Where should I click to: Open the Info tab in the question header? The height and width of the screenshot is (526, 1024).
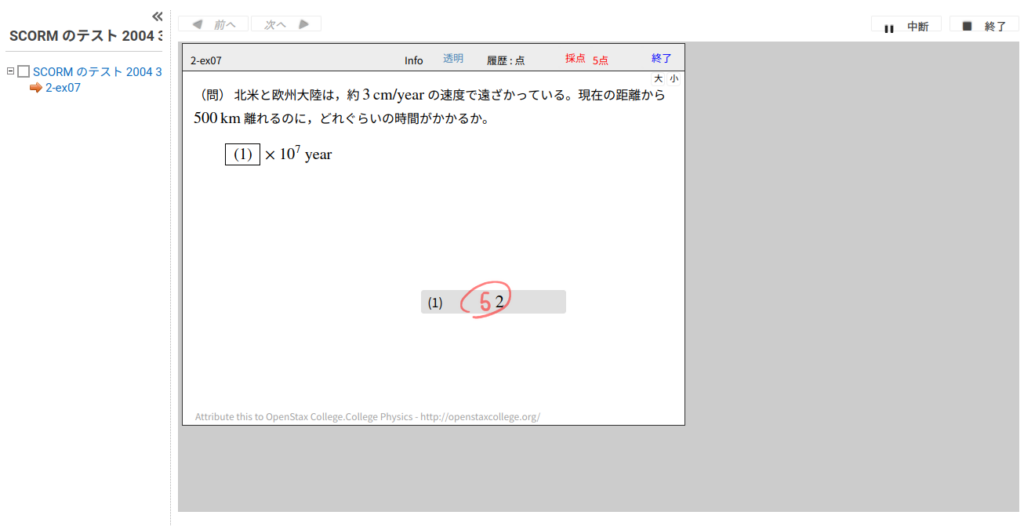click(x=413, y=60)
